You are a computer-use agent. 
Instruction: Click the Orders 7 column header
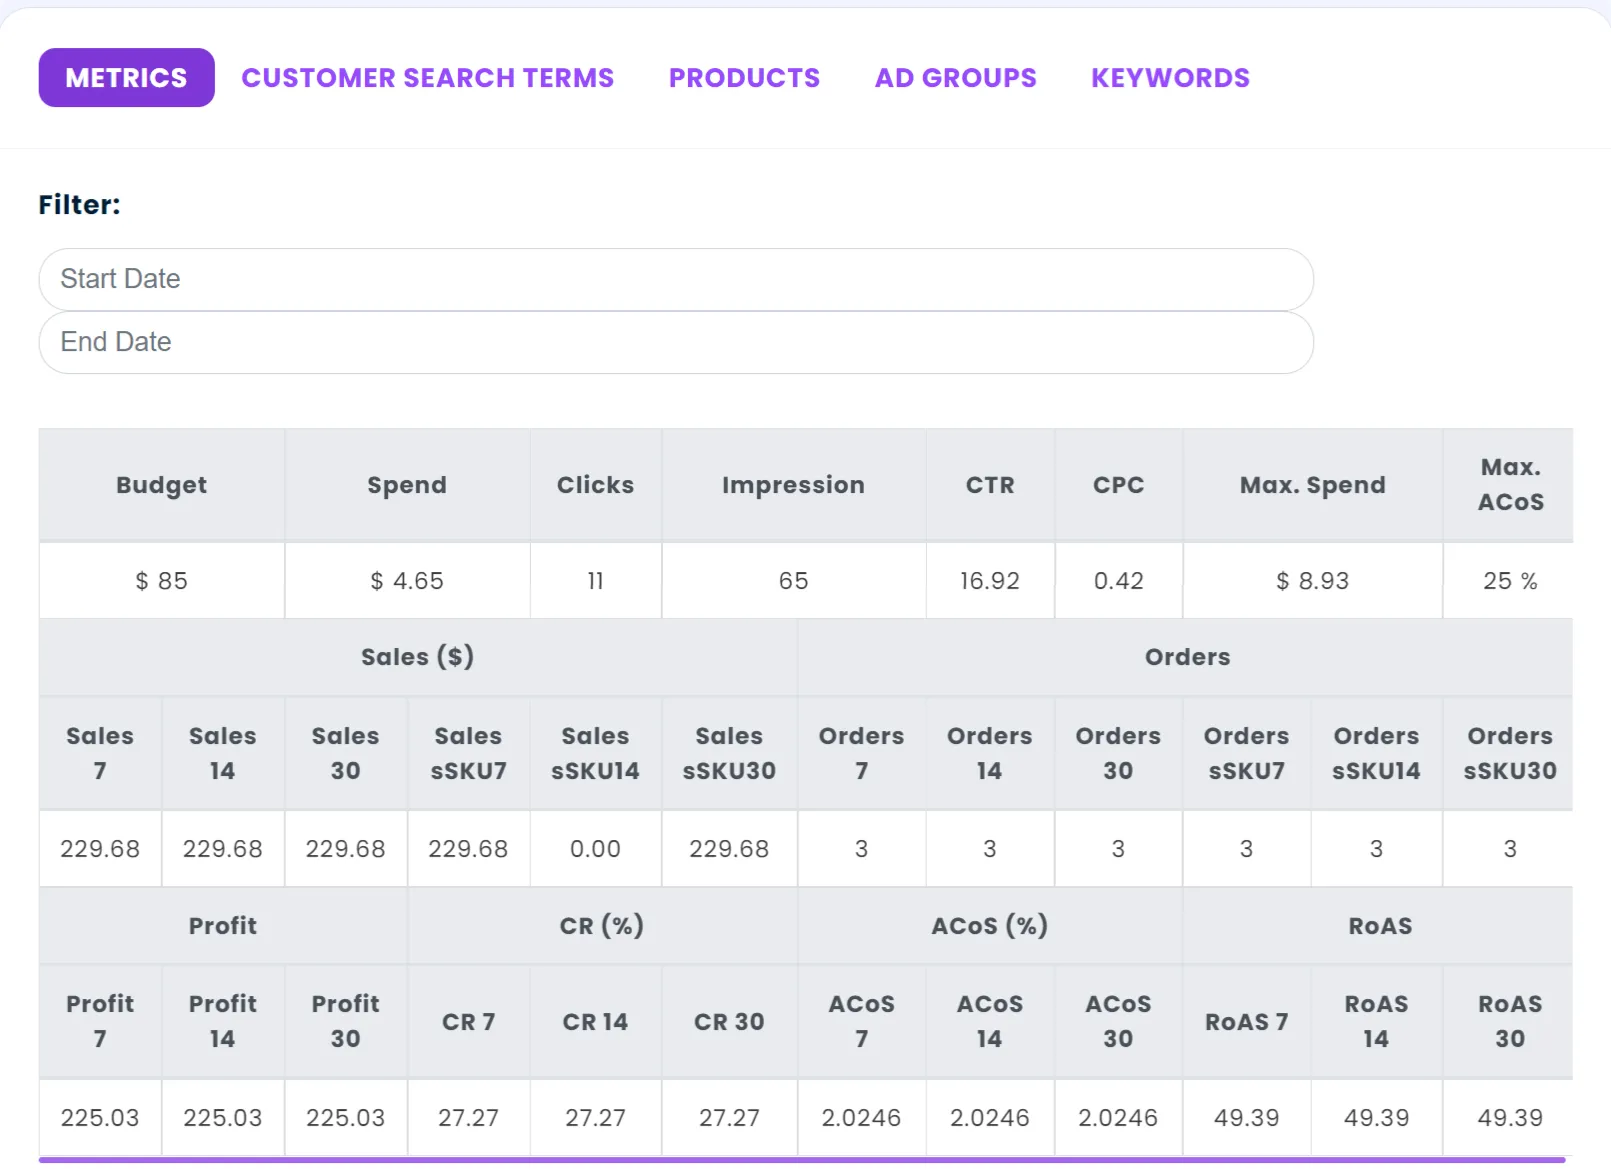(x=861, y=753)
